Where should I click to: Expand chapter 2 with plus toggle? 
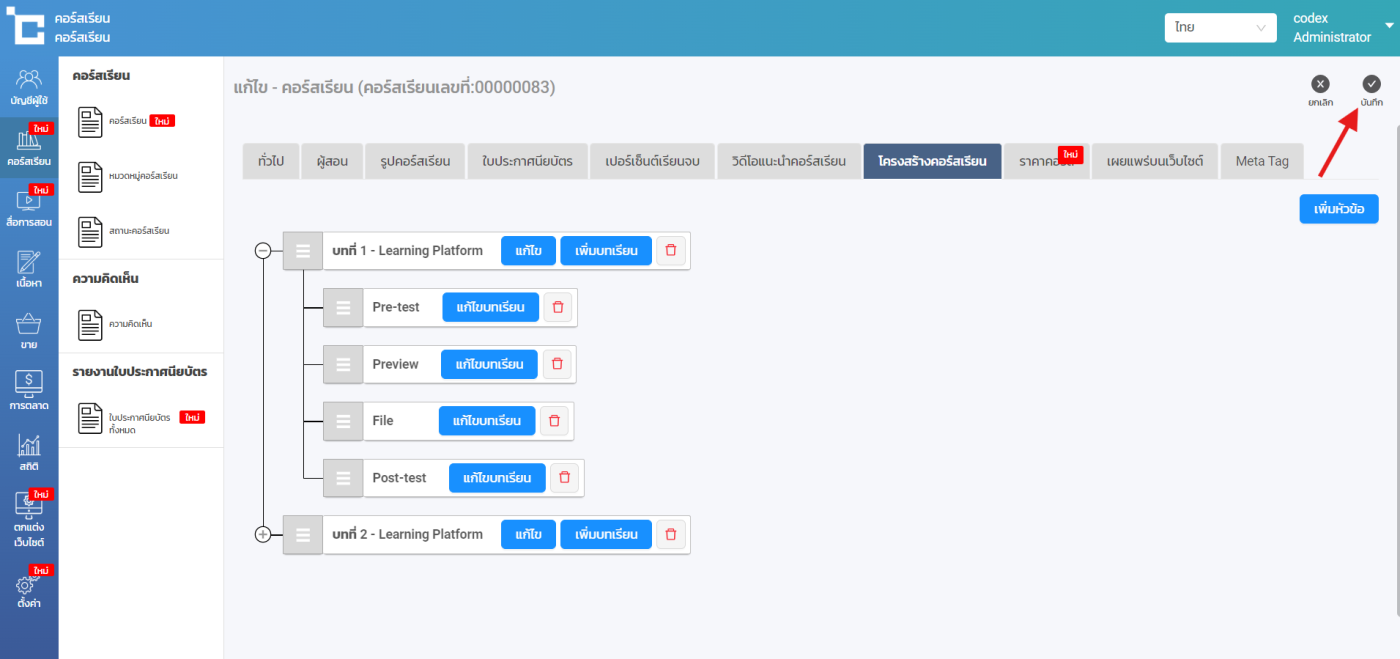263,535
